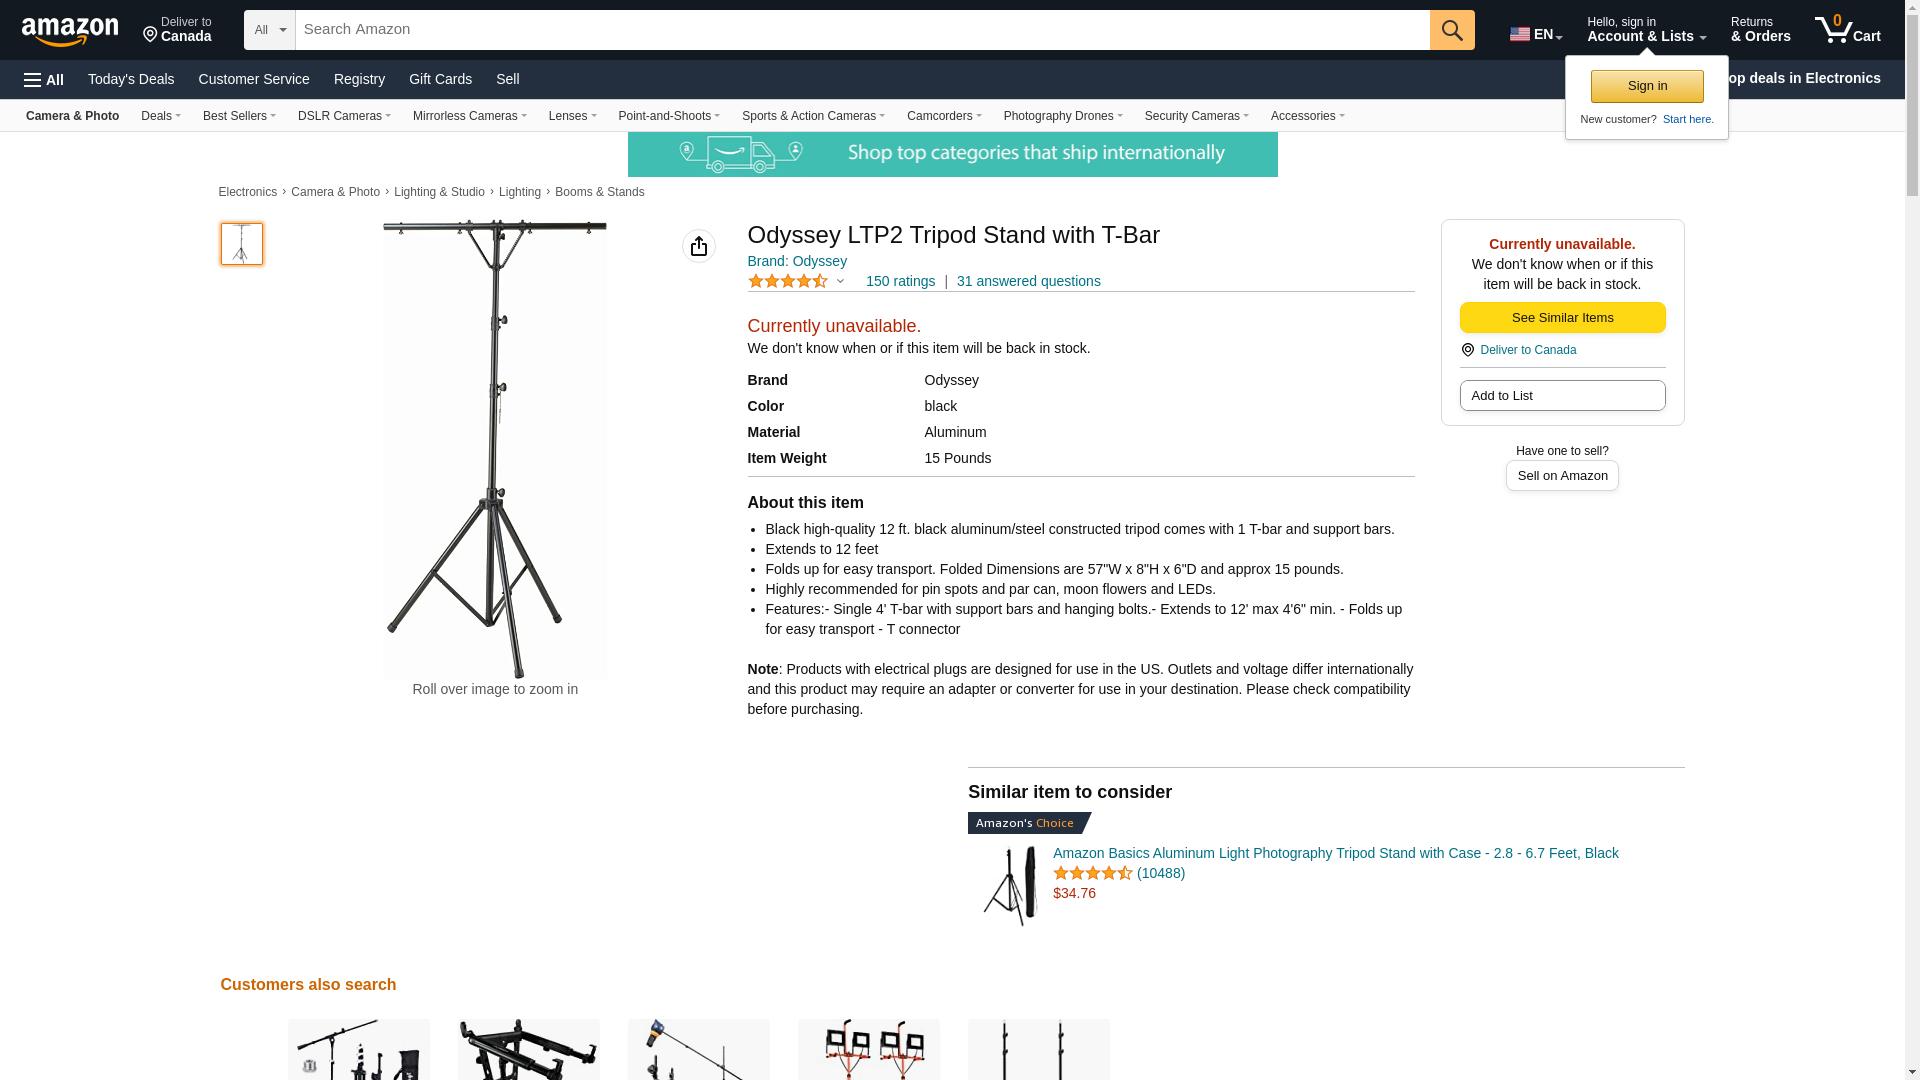Go to Gift Cards menu item

pyautogui.click(x=440, y=79)
